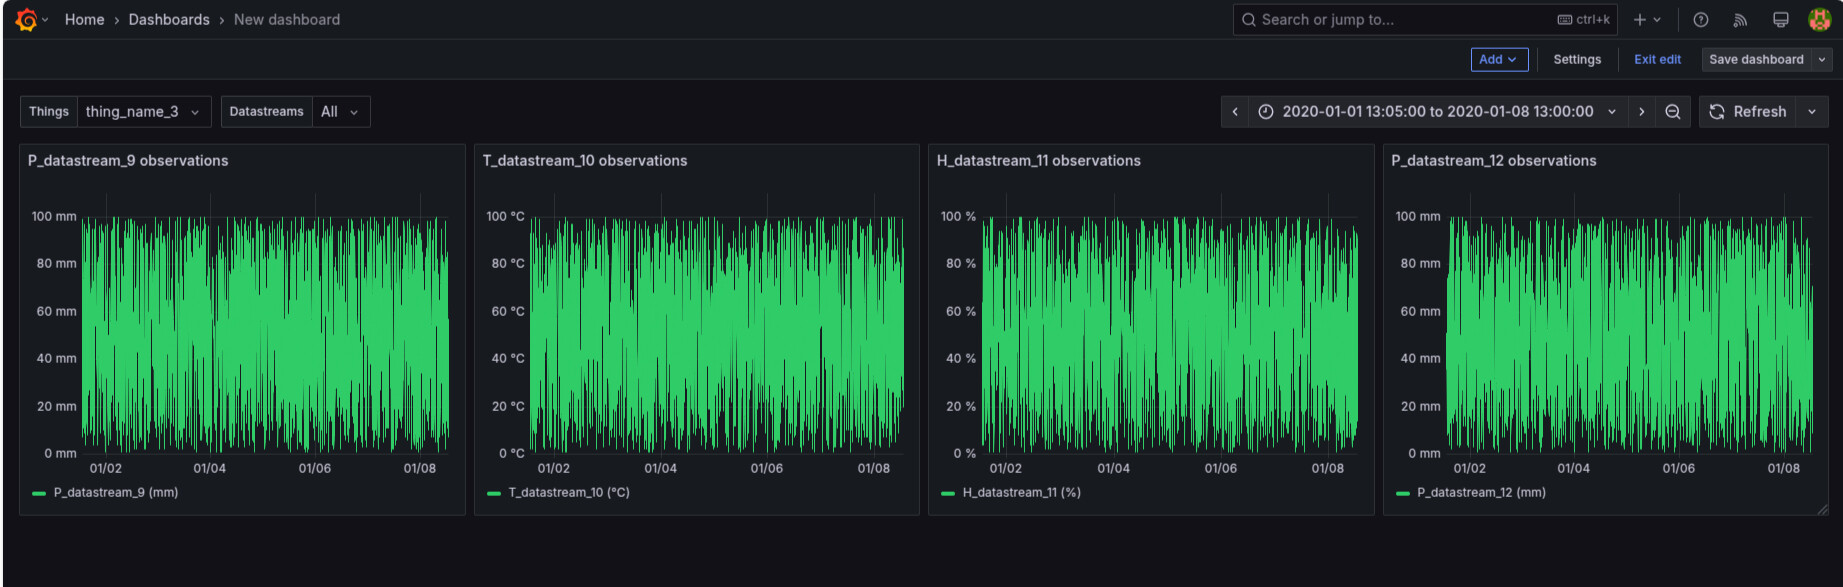Click the kiosk mode monitor icon
This screenshot has width=1843, height=587.
coord(1780,20)
